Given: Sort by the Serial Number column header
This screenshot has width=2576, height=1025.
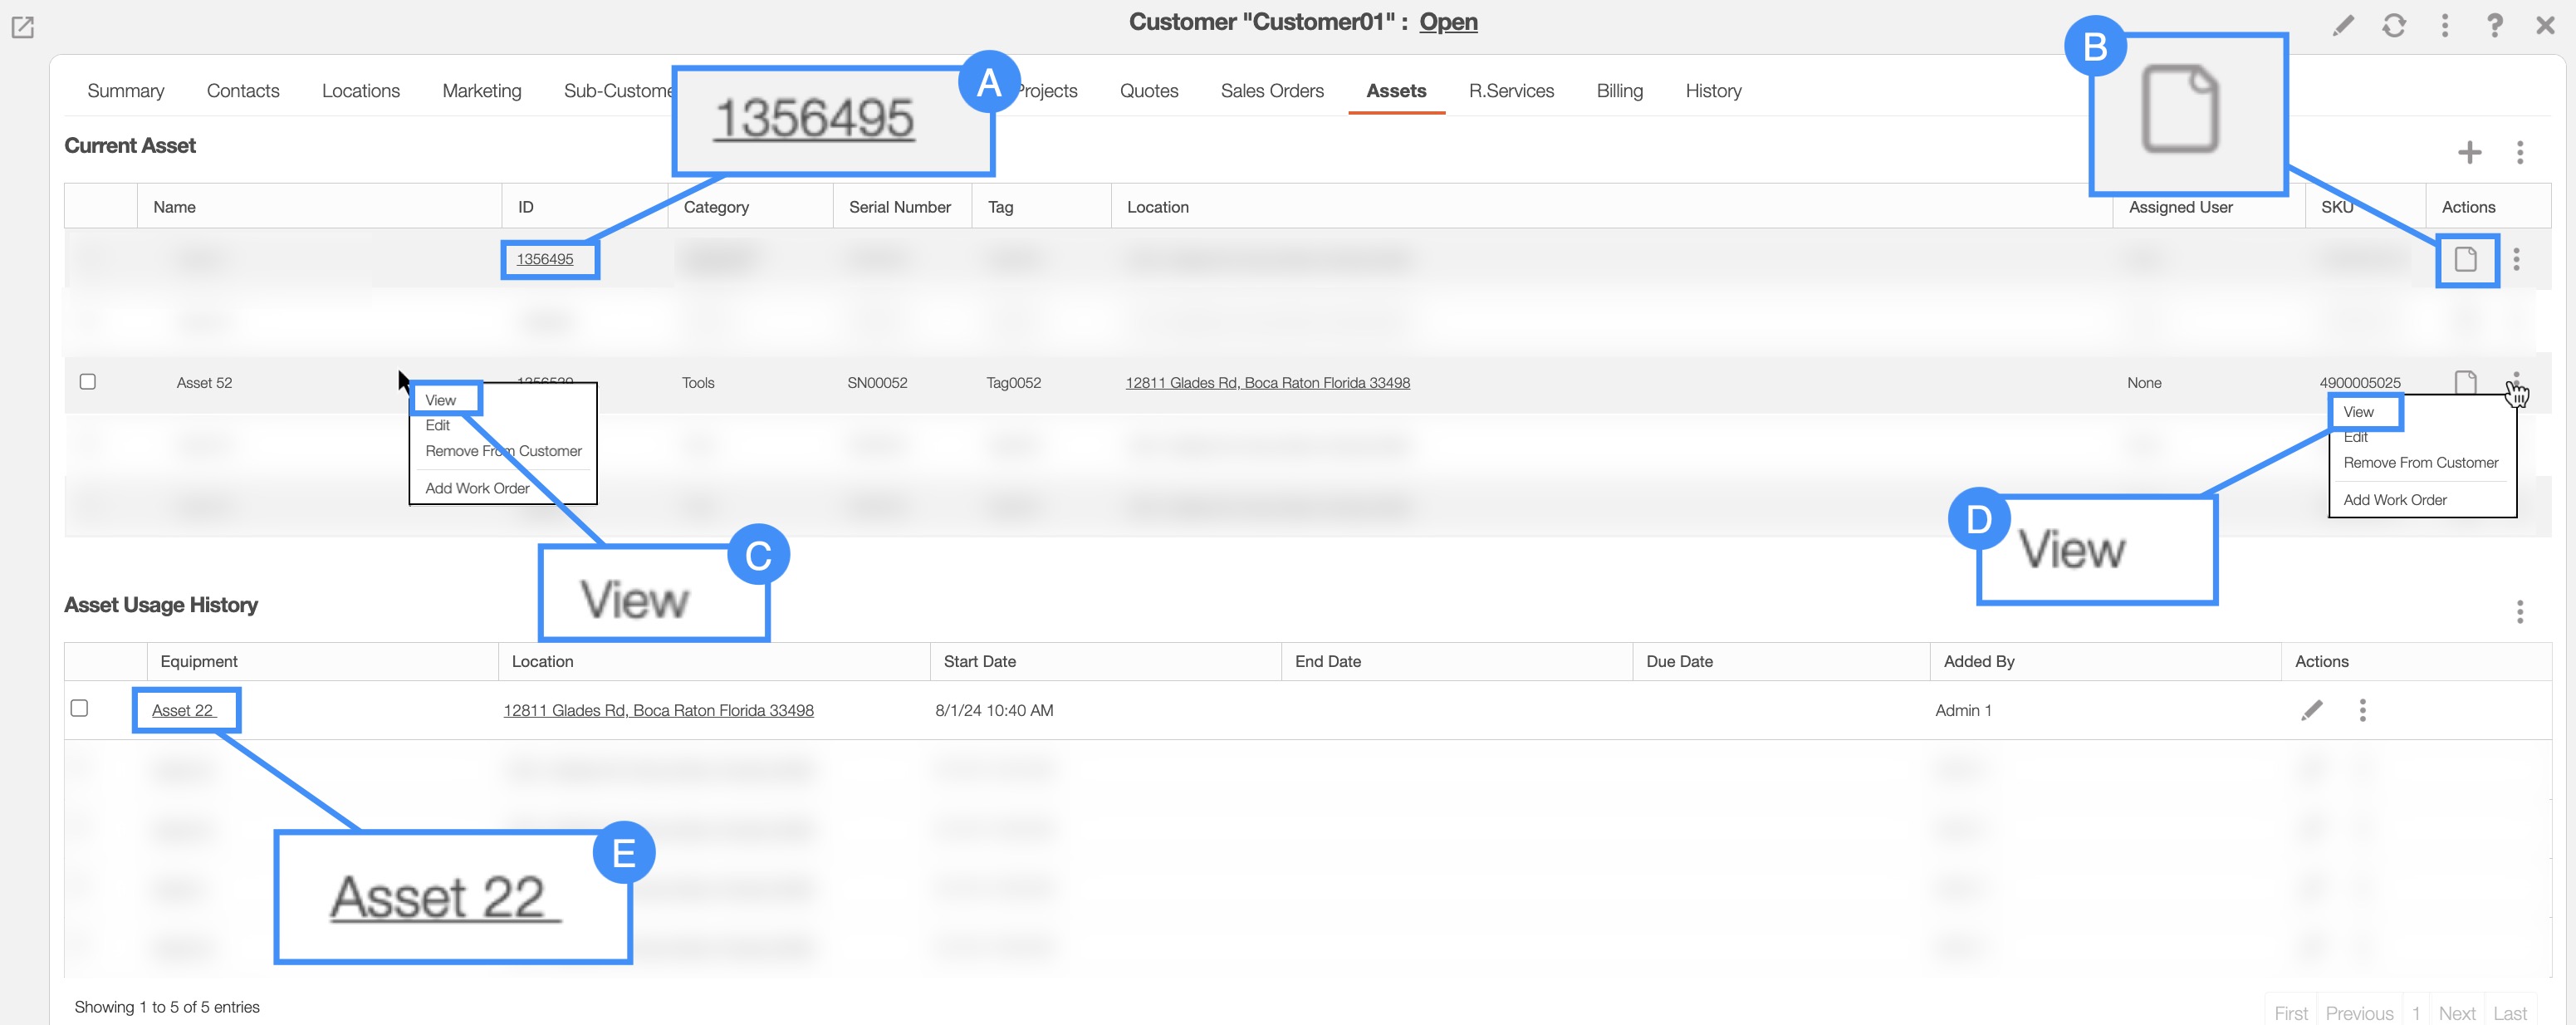Looking at the screenshot, I should pyautogui.click(x=899, y=207).
